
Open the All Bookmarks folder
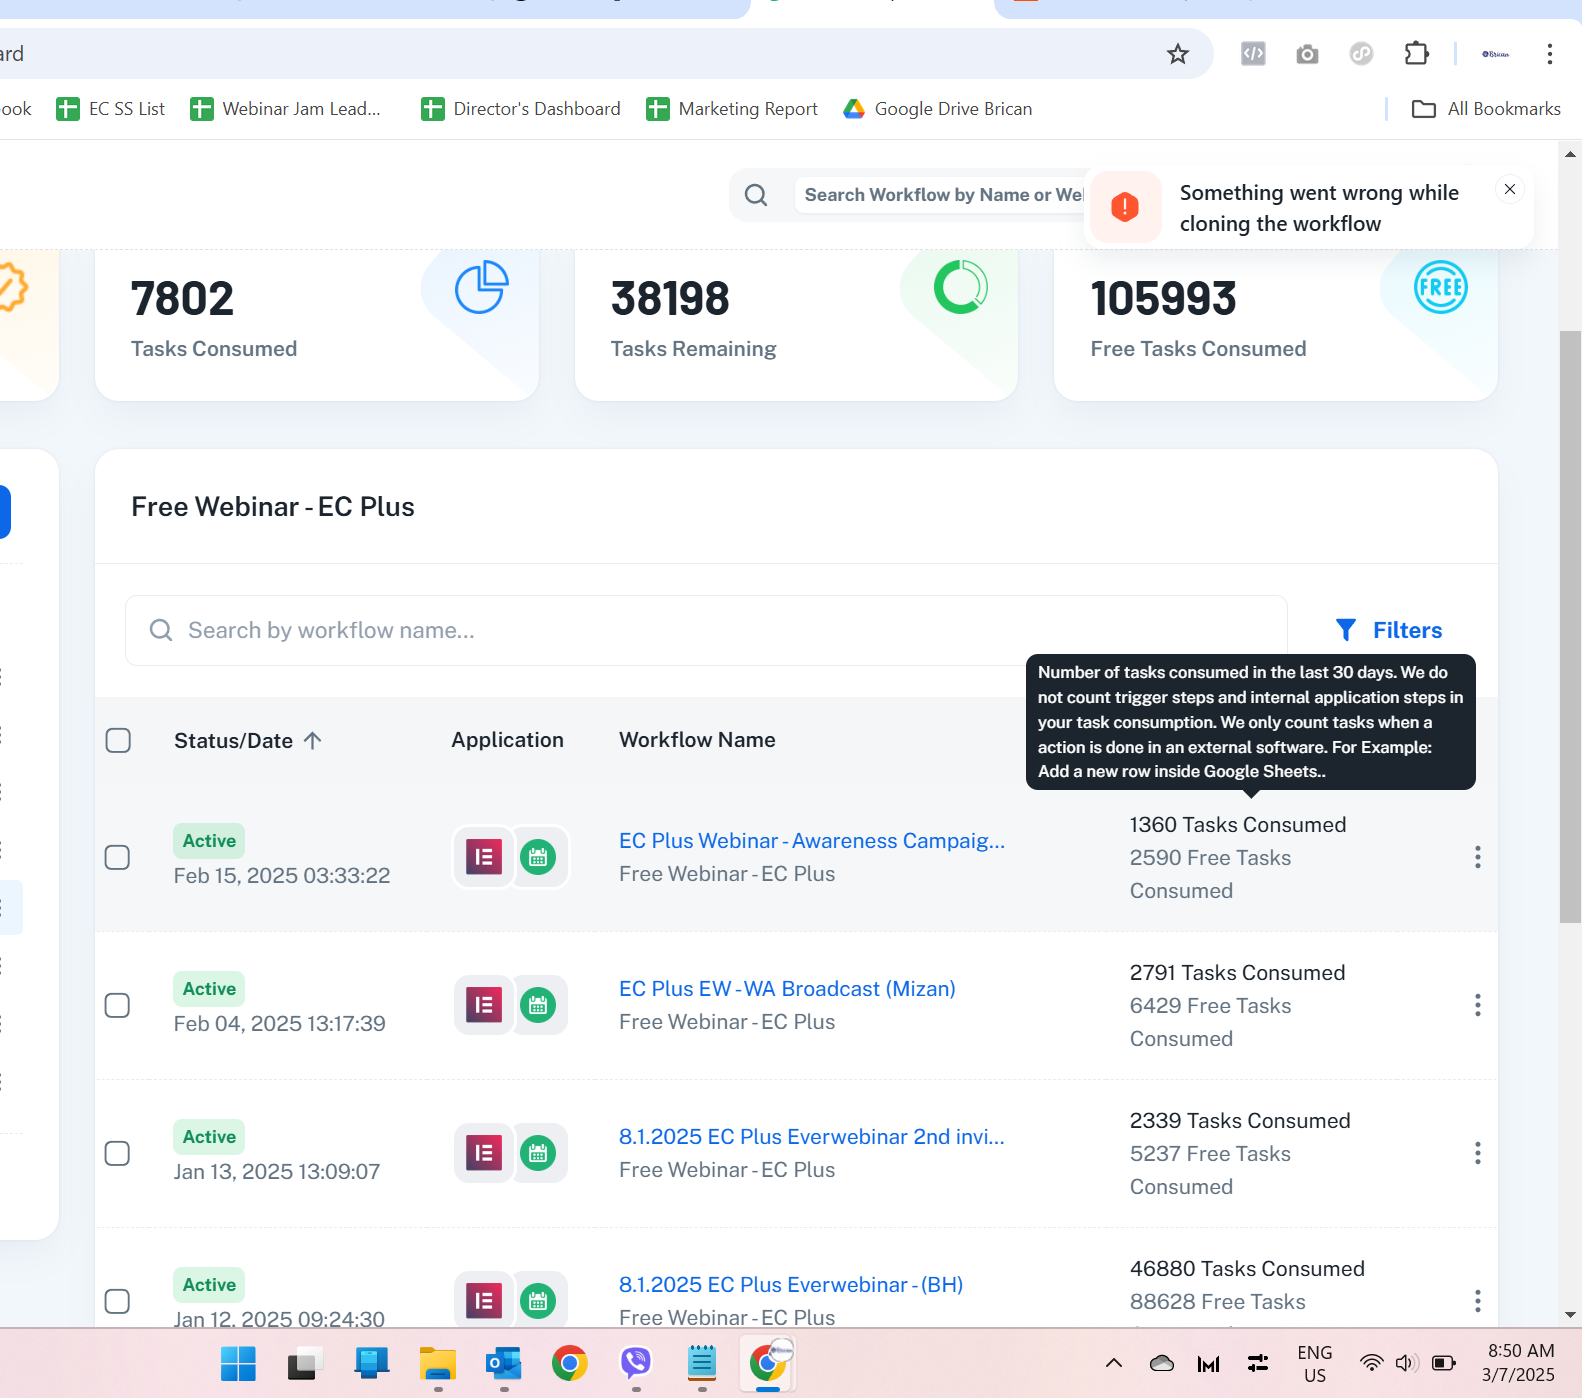(x=1486, y=109)
